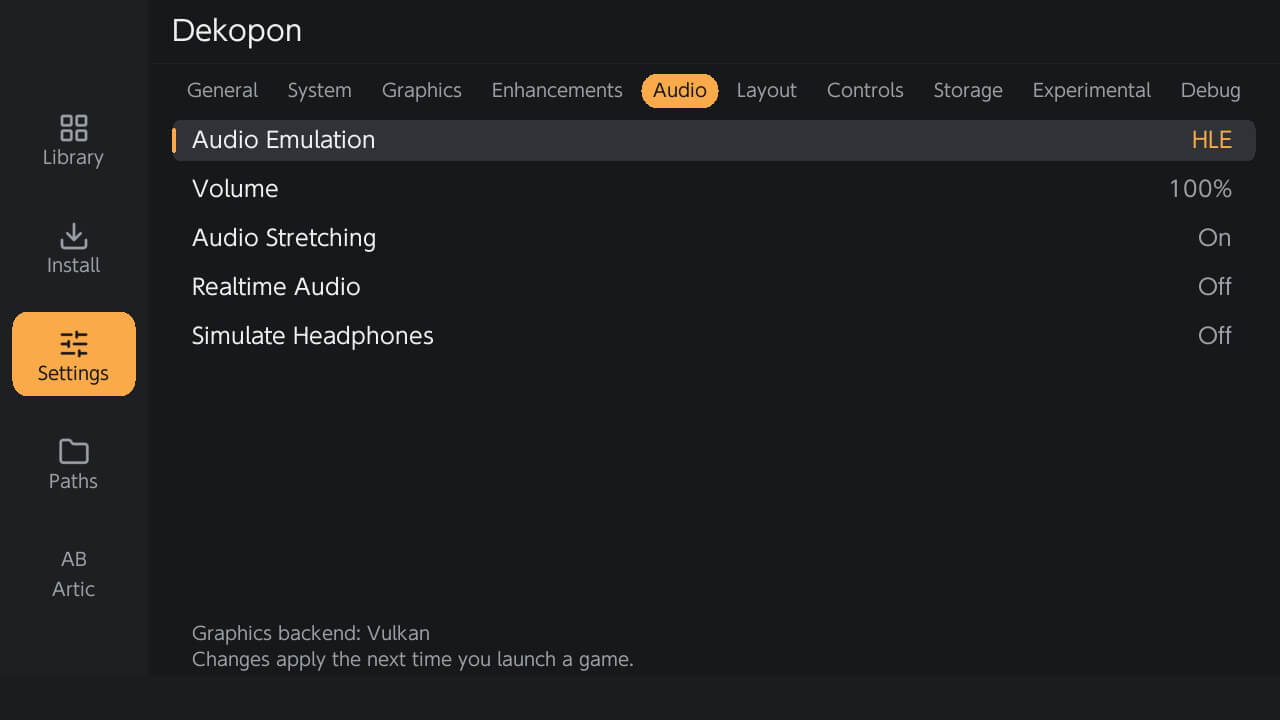Click the Install download icon
This screenshot has width=1280, height=720.
pos(74,236)
